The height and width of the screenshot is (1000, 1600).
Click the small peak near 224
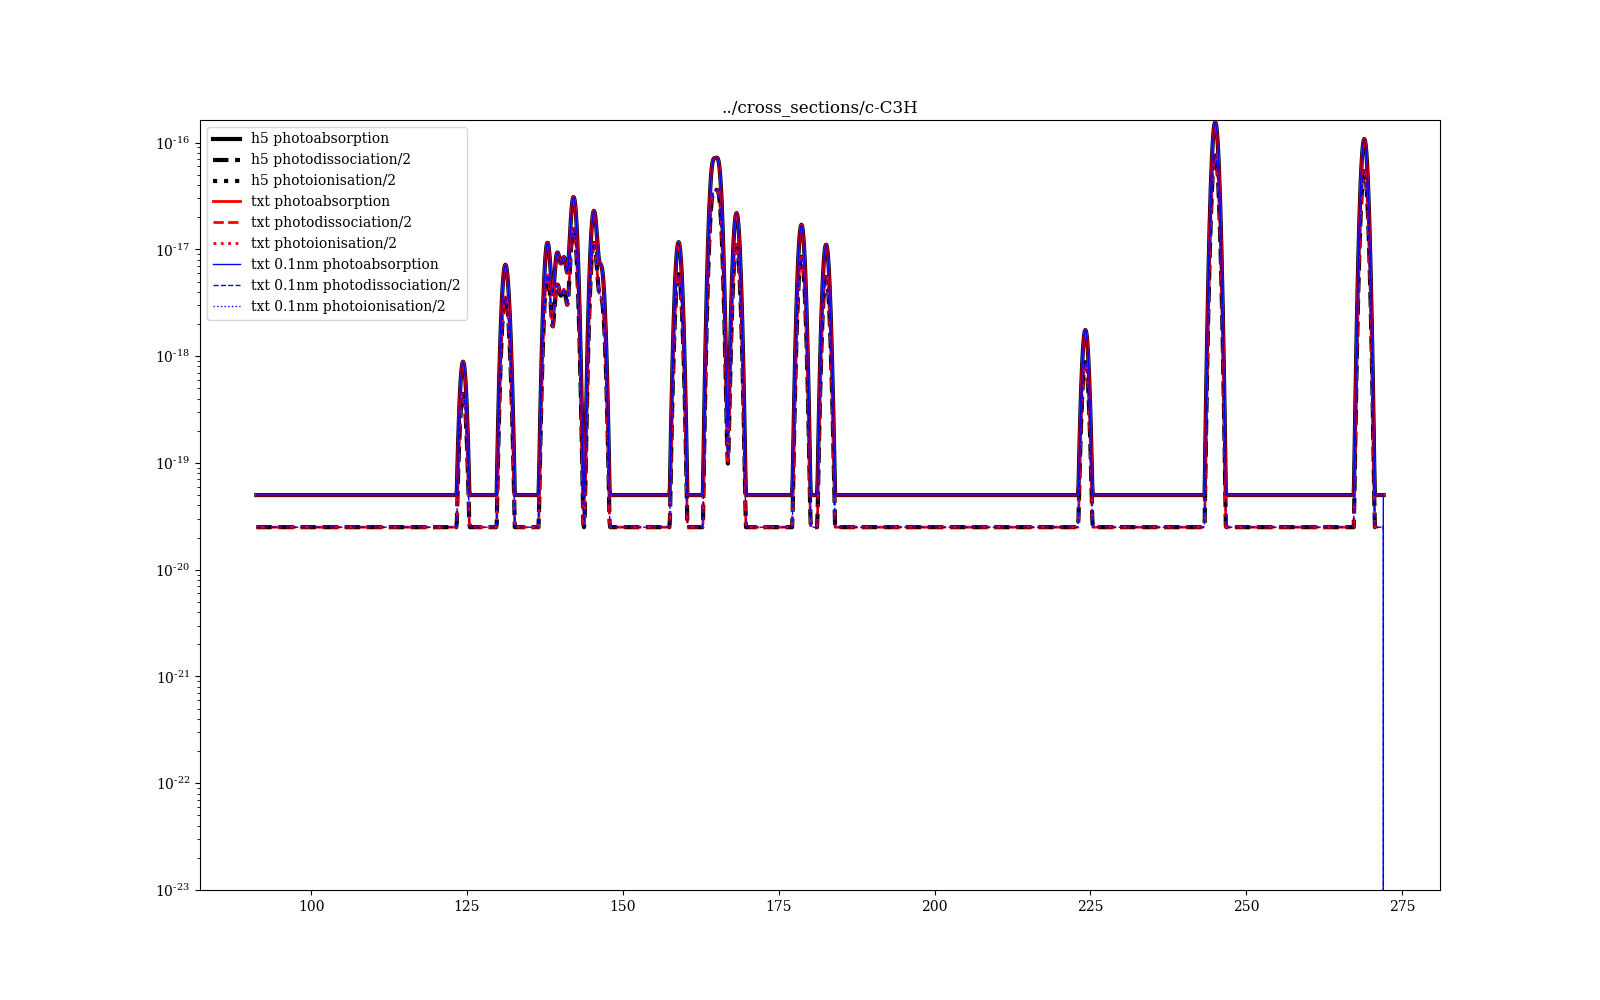(1085, 332)
